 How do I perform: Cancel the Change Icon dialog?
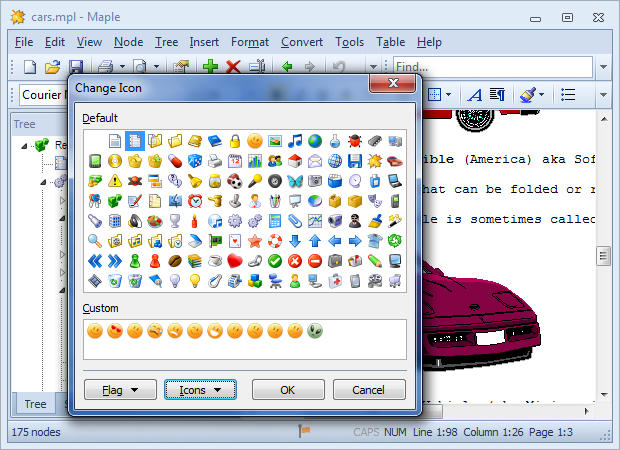pos(369,390)
